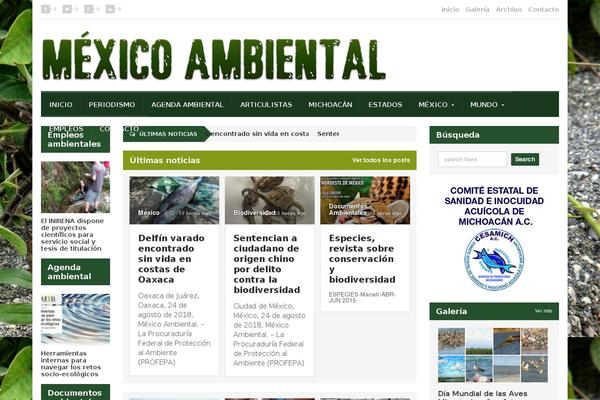Click the 'Documentos' sidebar header at bottom left
Image resolution: width=600 pixels, height=400 pixels.
click(x=75, y=392)
